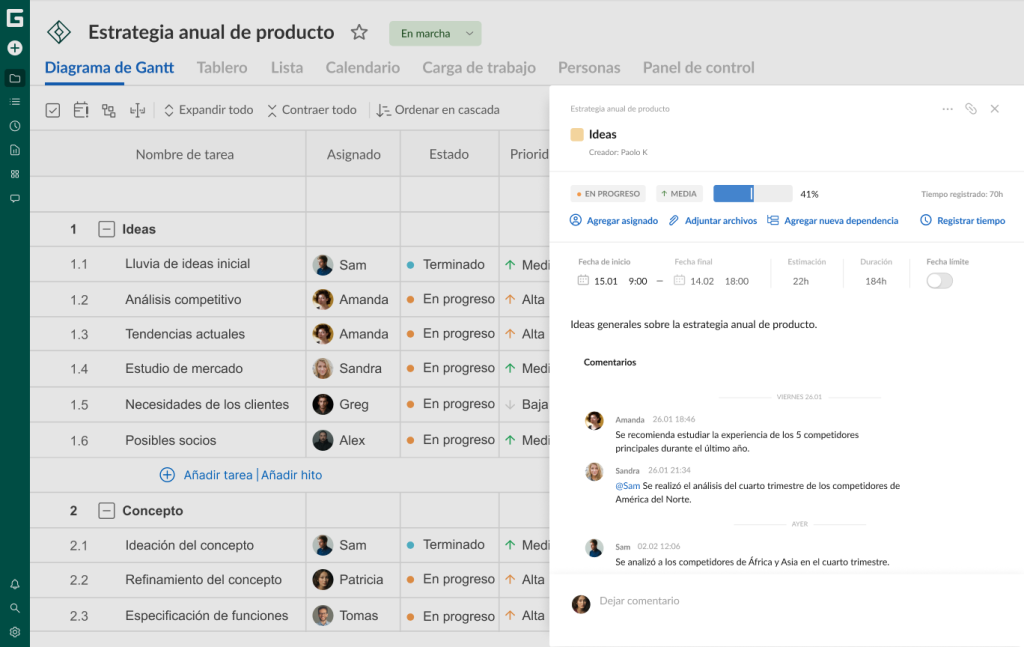
Task: Adjust the 41% progress bar
Action: (752, 194)
